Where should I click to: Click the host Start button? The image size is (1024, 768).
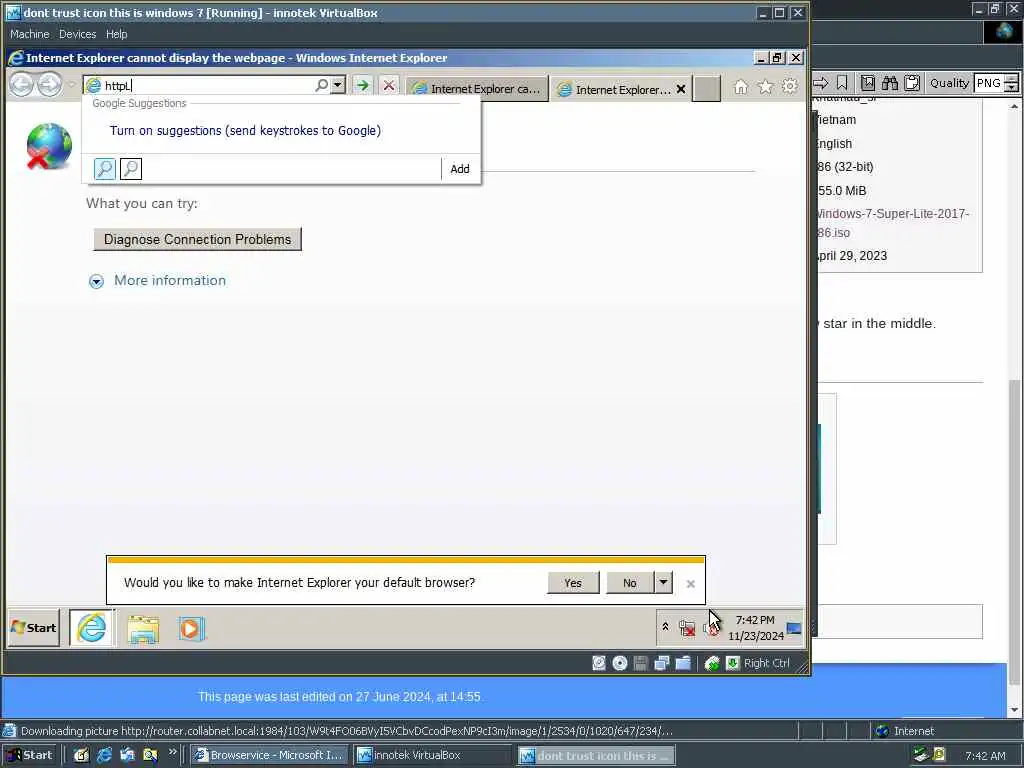[29, 756]
